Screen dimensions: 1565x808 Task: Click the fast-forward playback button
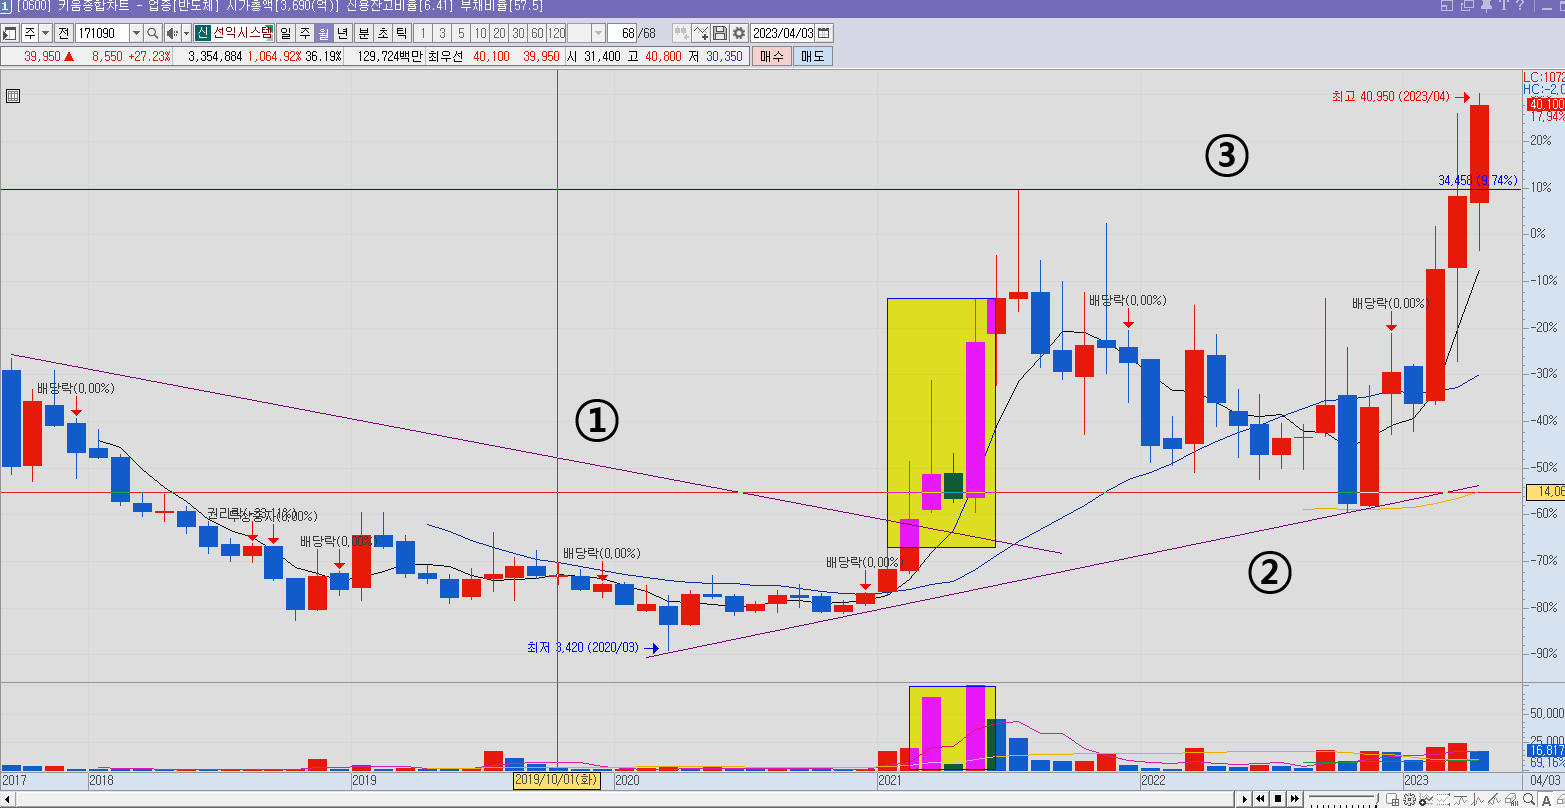[1295, 799]
